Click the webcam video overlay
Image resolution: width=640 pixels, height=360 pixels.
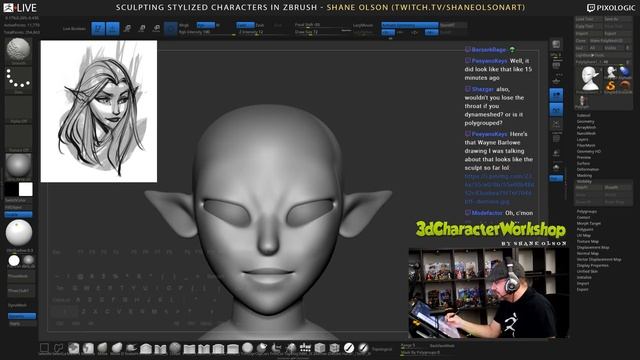click(489, 293)
